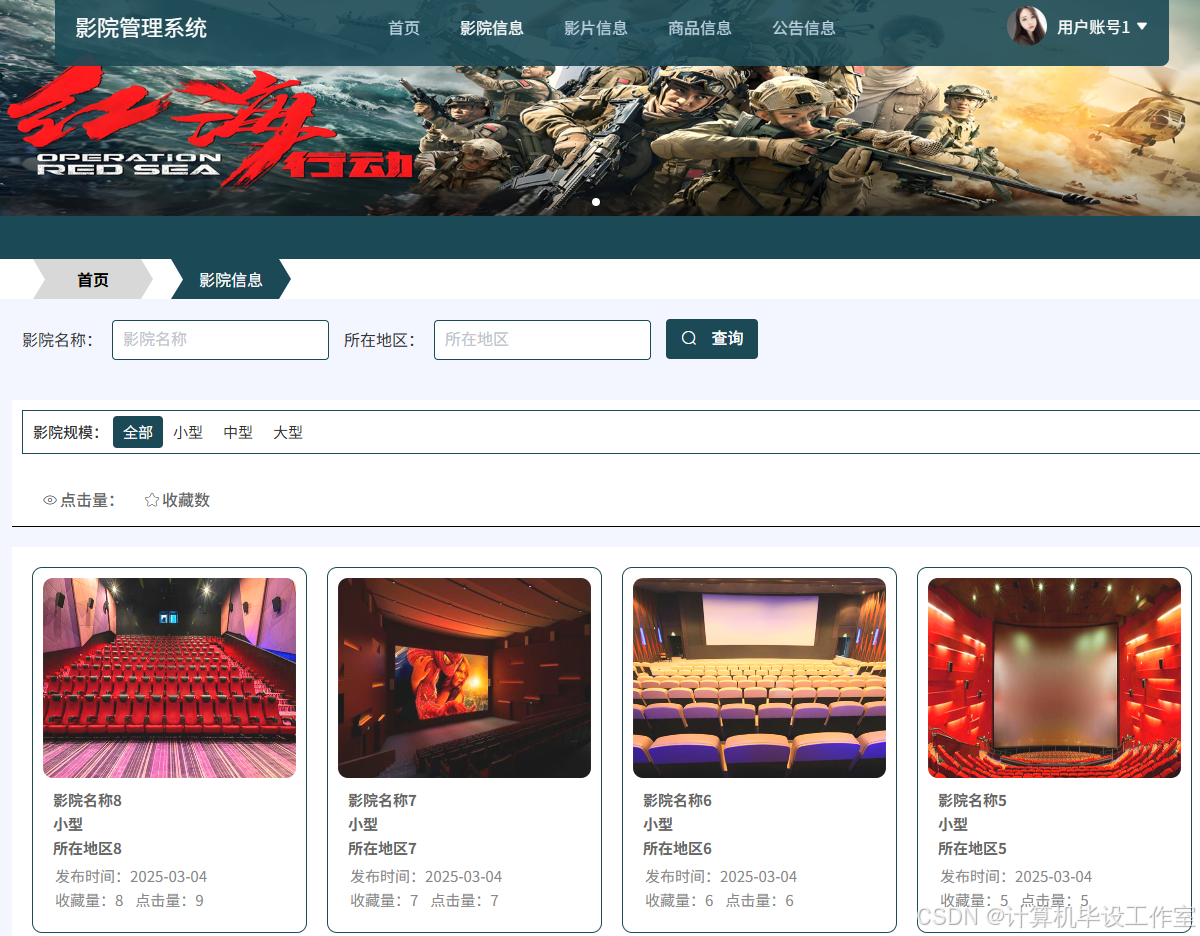Select 中型 cinema size filter
Screen dimensions: 1200x936
(x=238, y=432)
